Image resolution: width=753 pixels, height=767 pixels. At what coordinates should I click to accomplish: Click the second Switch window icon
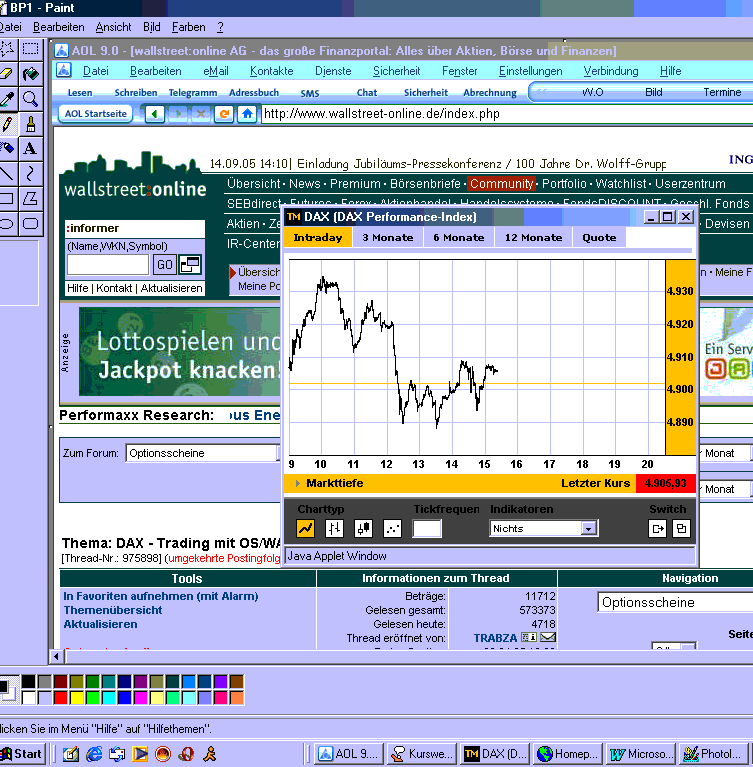tap(681, 528)
